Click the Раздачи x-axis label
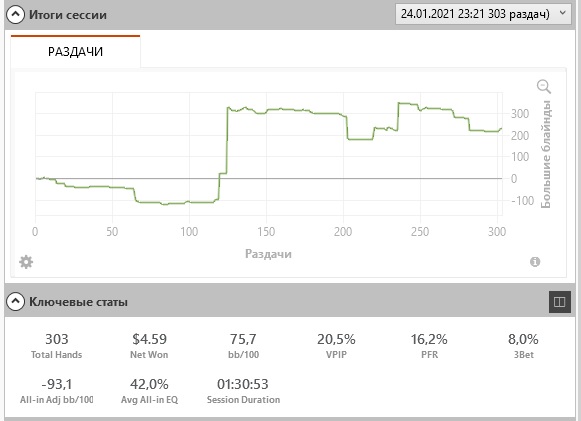This screenshot has width=581, height=421. [x=268, y=254]
